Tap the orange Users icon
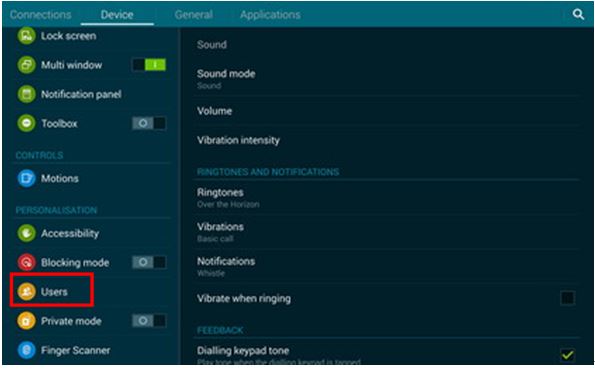The height and width of the screenshot is (369, 595). (x=26, y=292)
